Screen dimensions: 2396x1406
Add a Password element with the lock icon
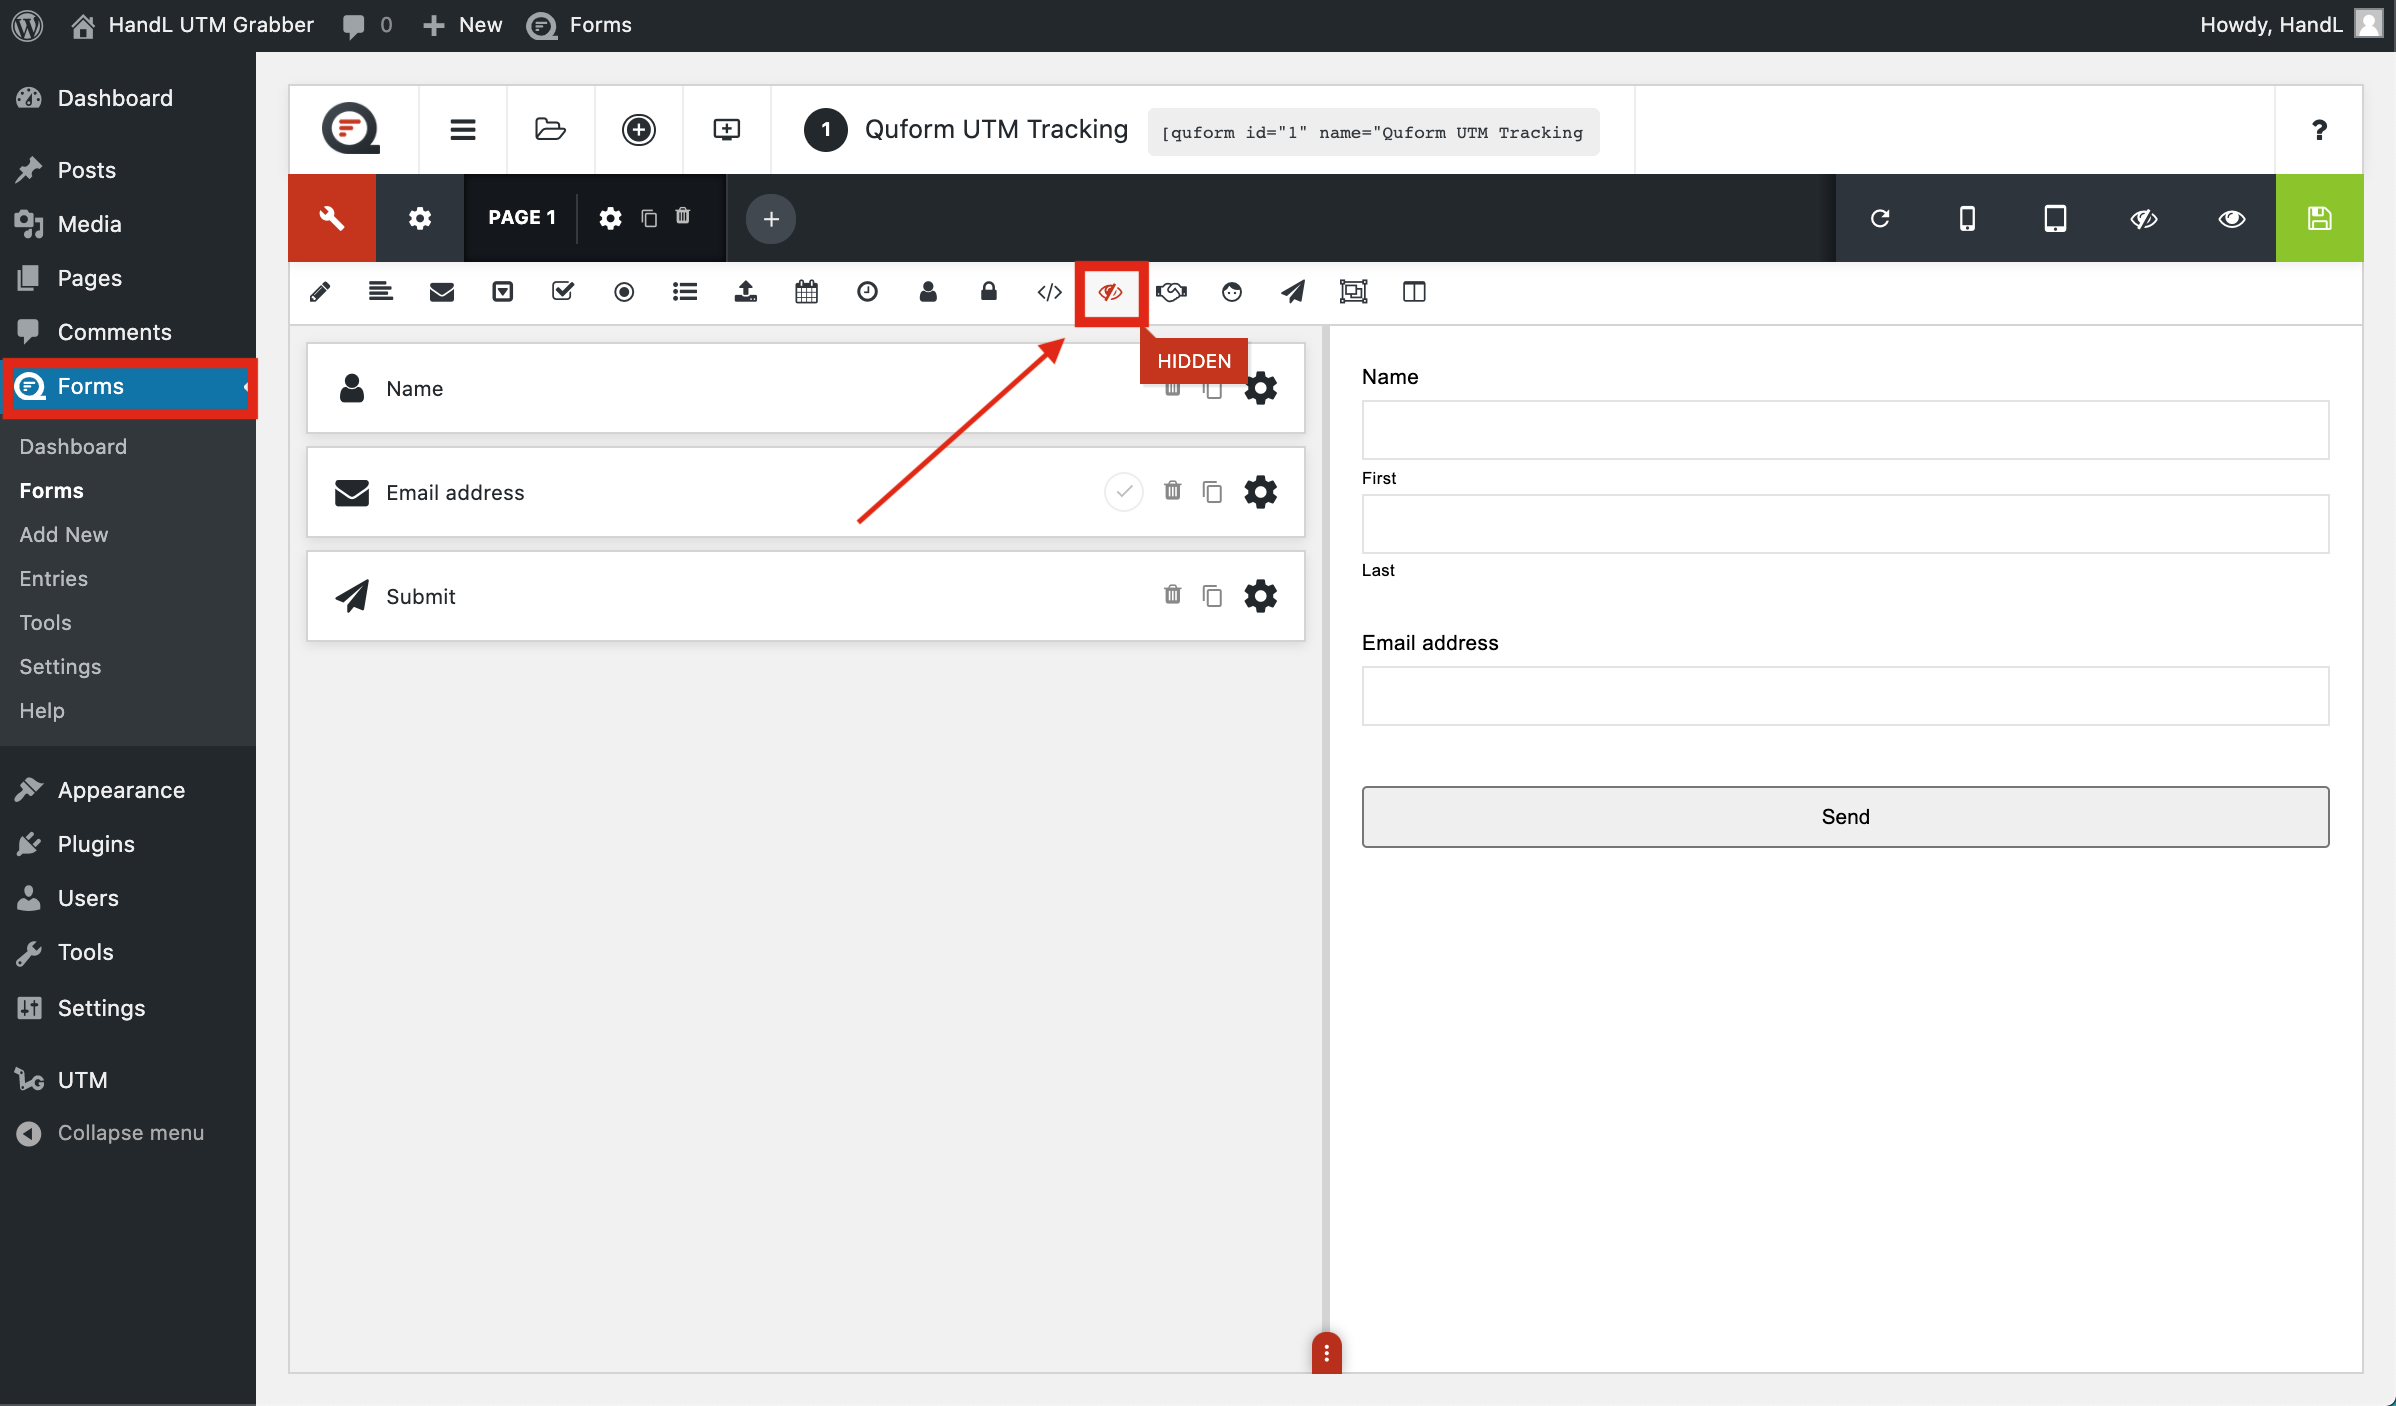989,292
